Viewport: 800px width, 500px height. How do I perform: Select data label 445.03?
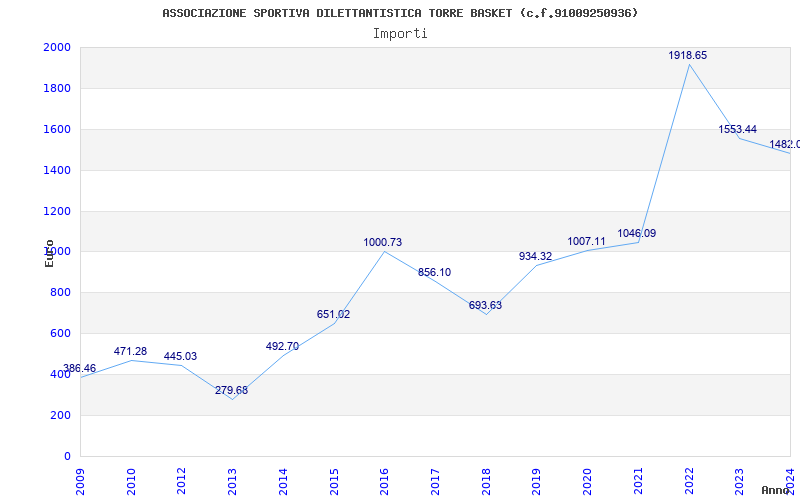[180, 356]
